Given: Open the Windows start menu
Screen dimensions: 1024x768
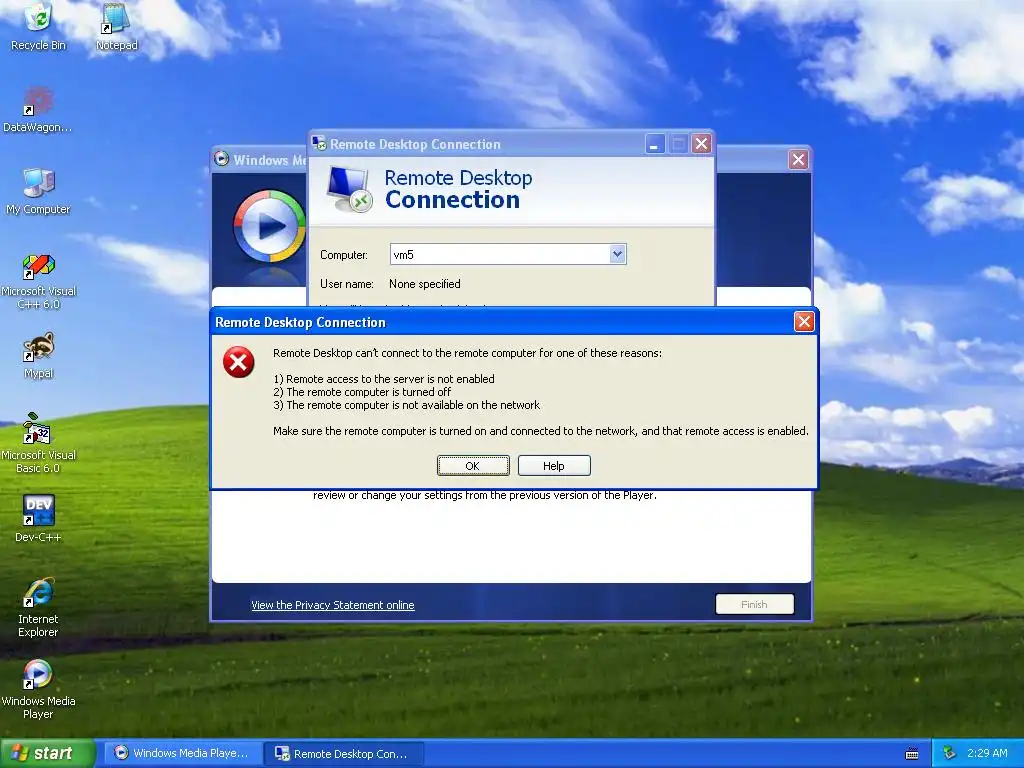Looking at the screenshot, I should point(47,753).
